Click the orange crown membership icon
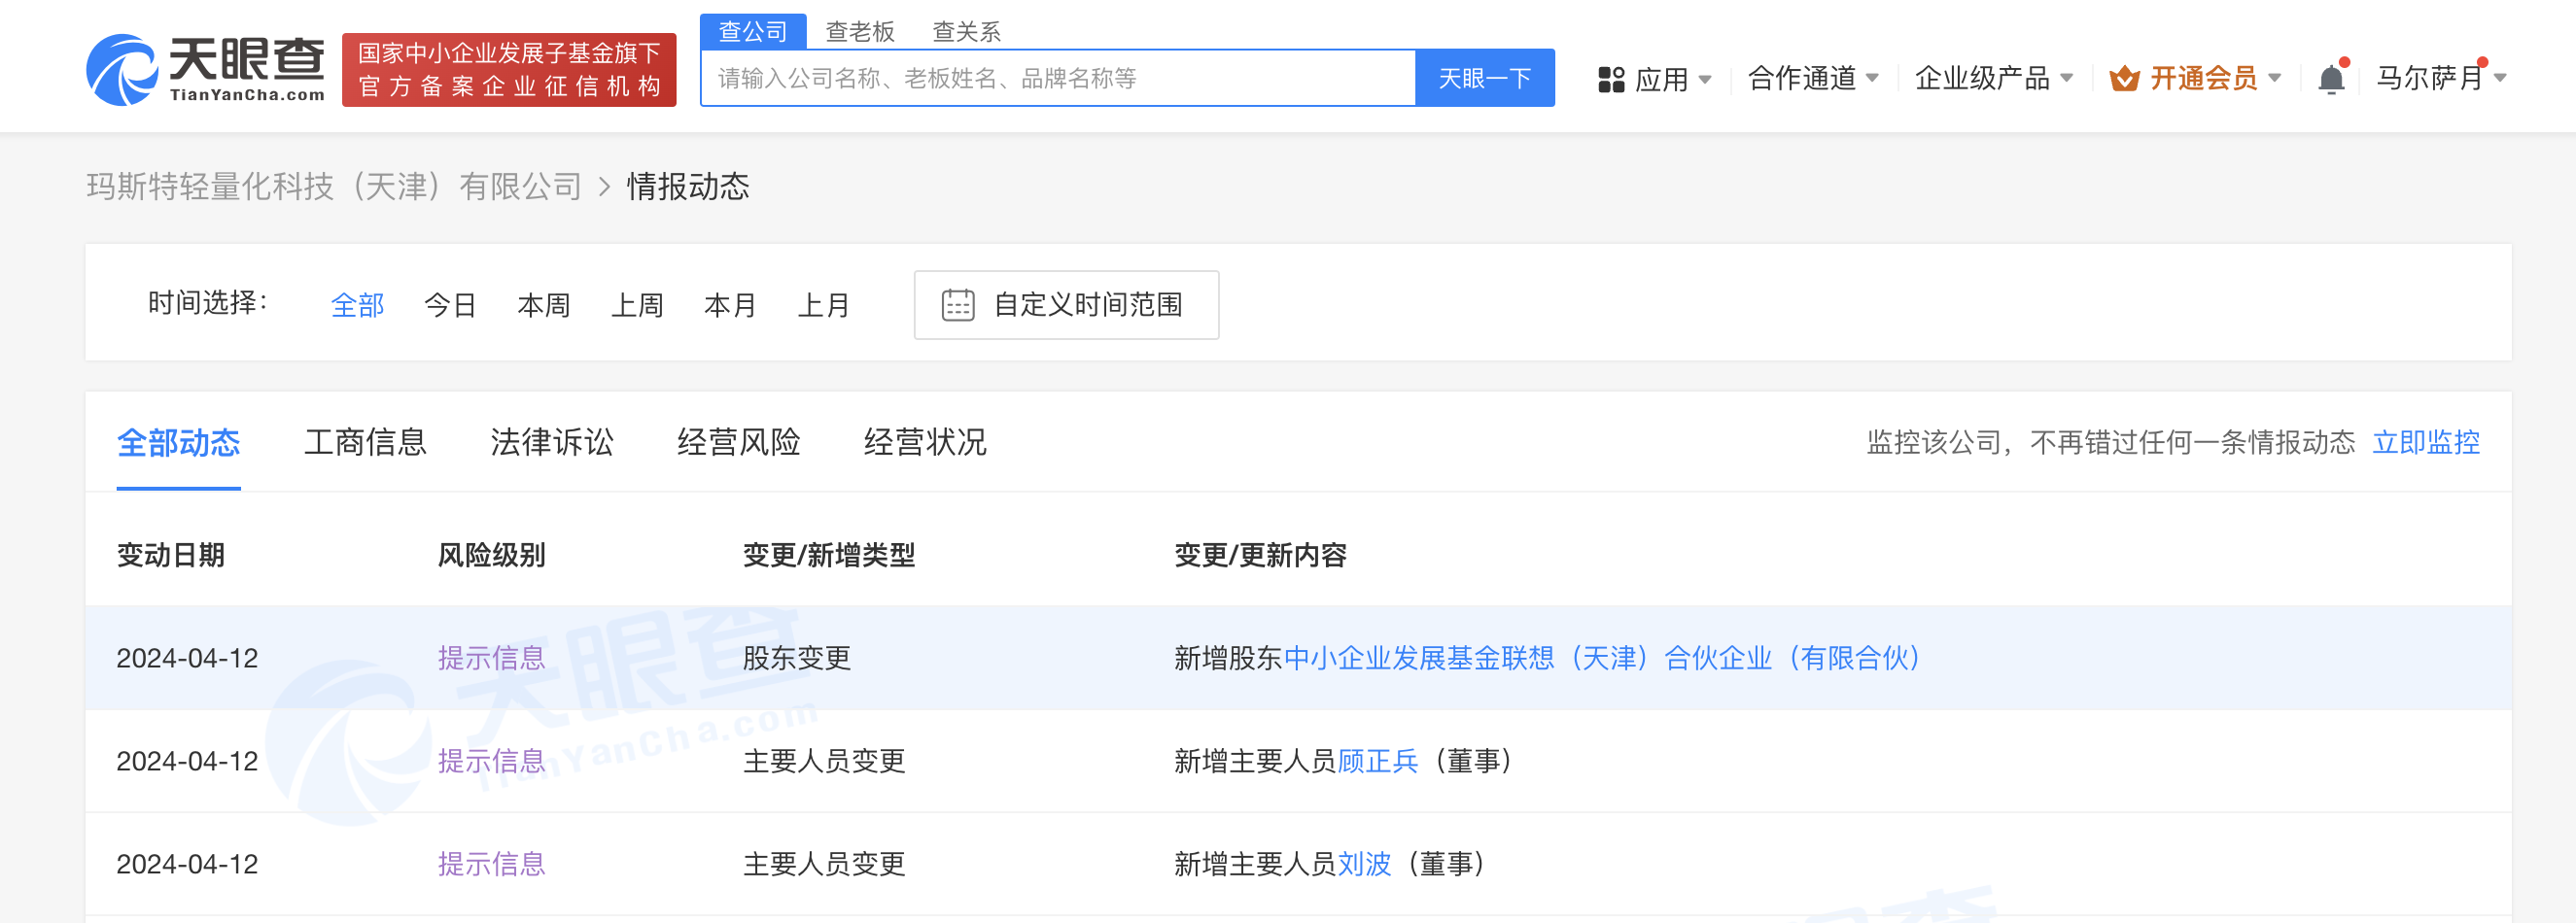The image size is (2576, 923). point(2123,78)
